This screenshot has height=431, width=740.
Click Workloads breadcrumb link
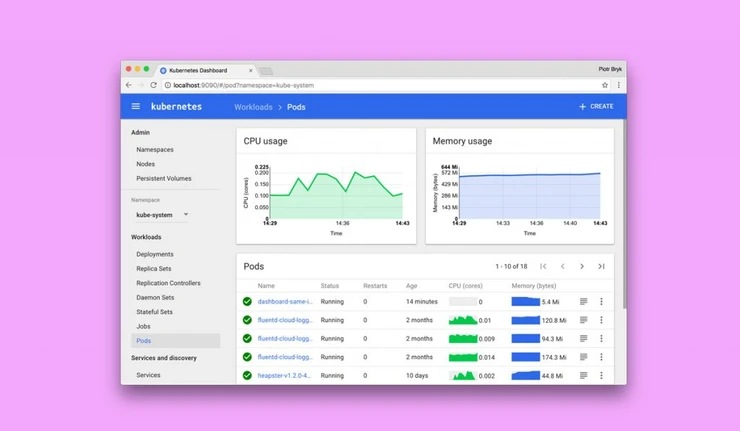pos(253,107)
